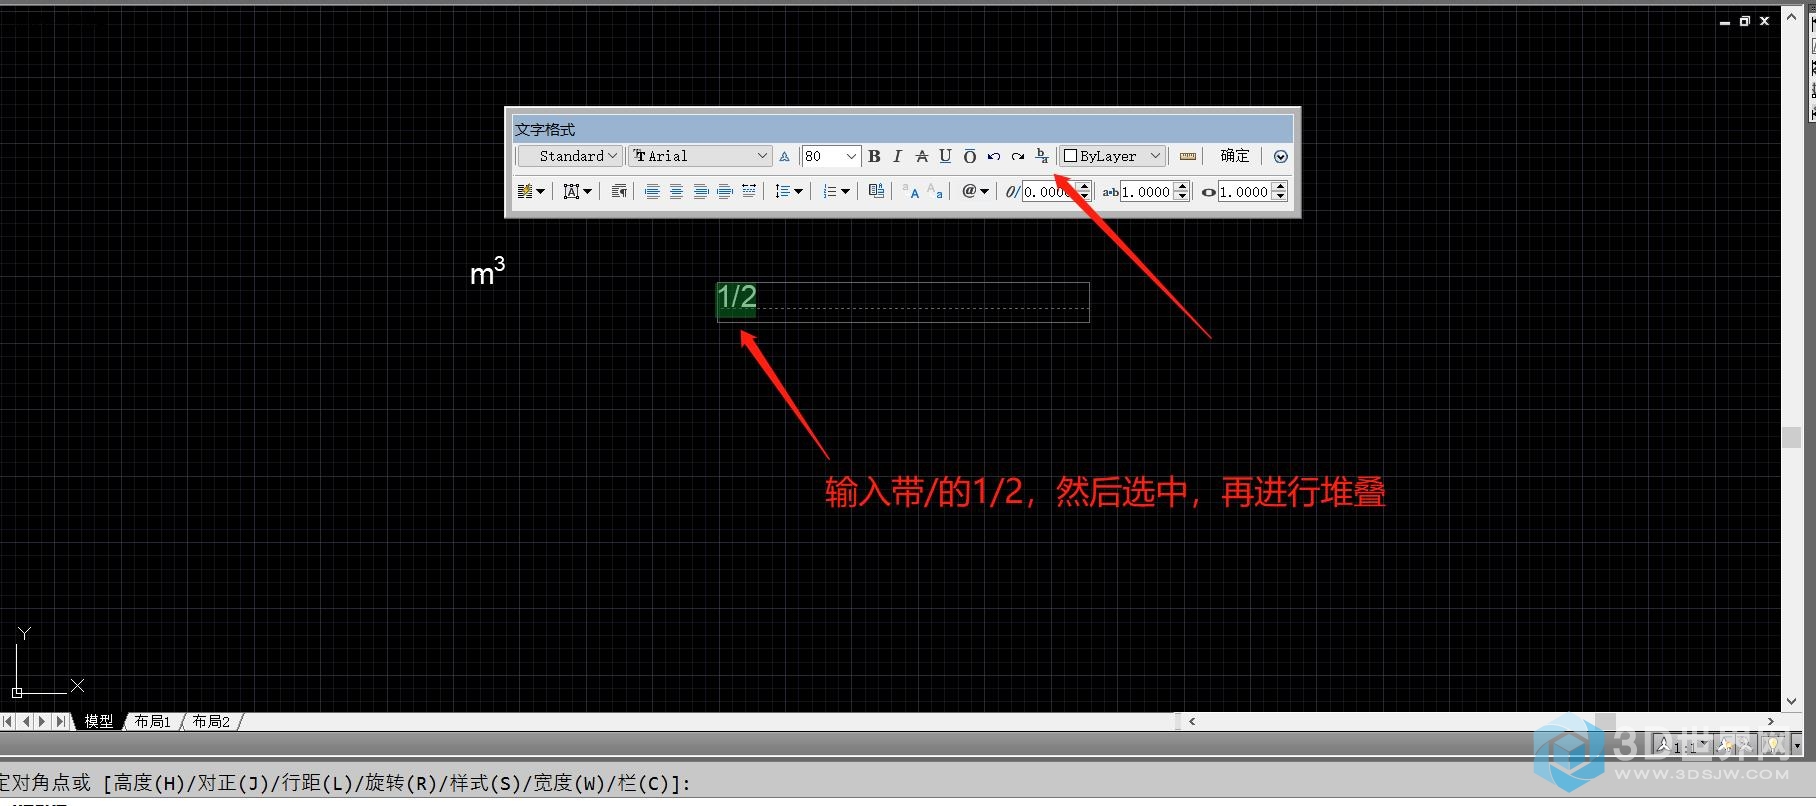Click the command line prompt text

click(346, 783)
